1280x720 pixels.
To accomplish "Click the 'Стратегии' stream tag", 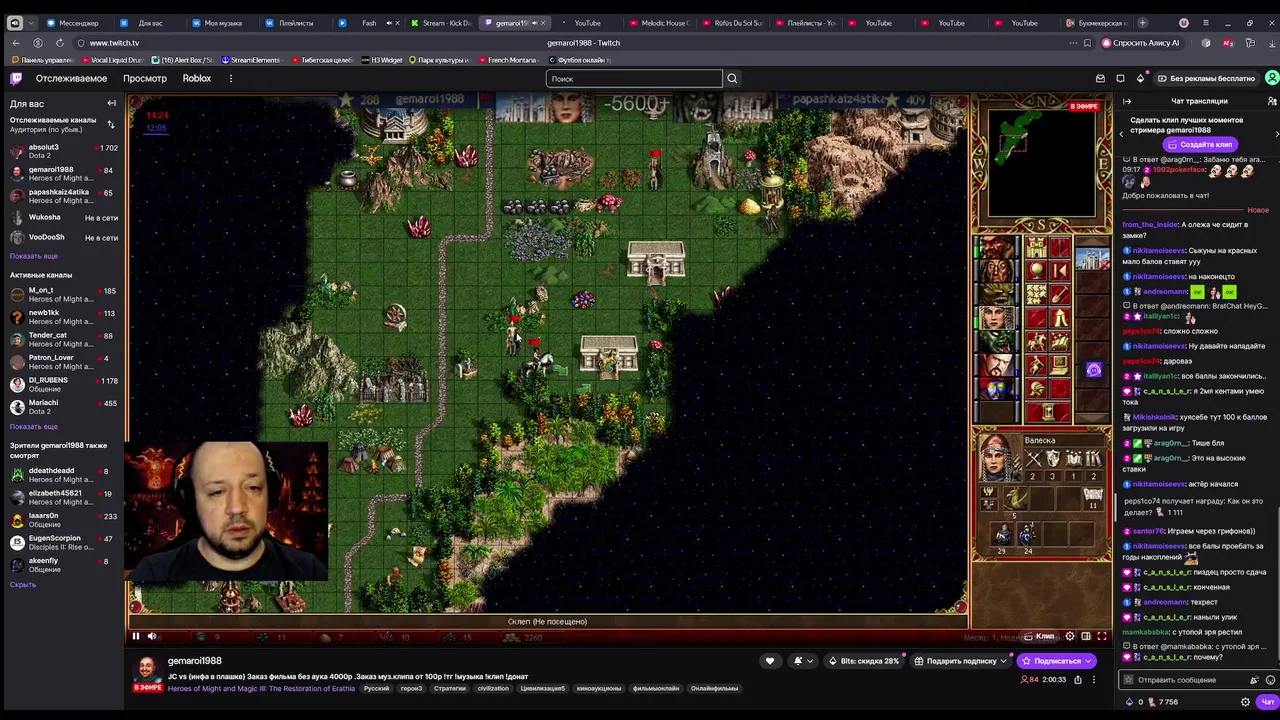I will (x=450, y=688).
